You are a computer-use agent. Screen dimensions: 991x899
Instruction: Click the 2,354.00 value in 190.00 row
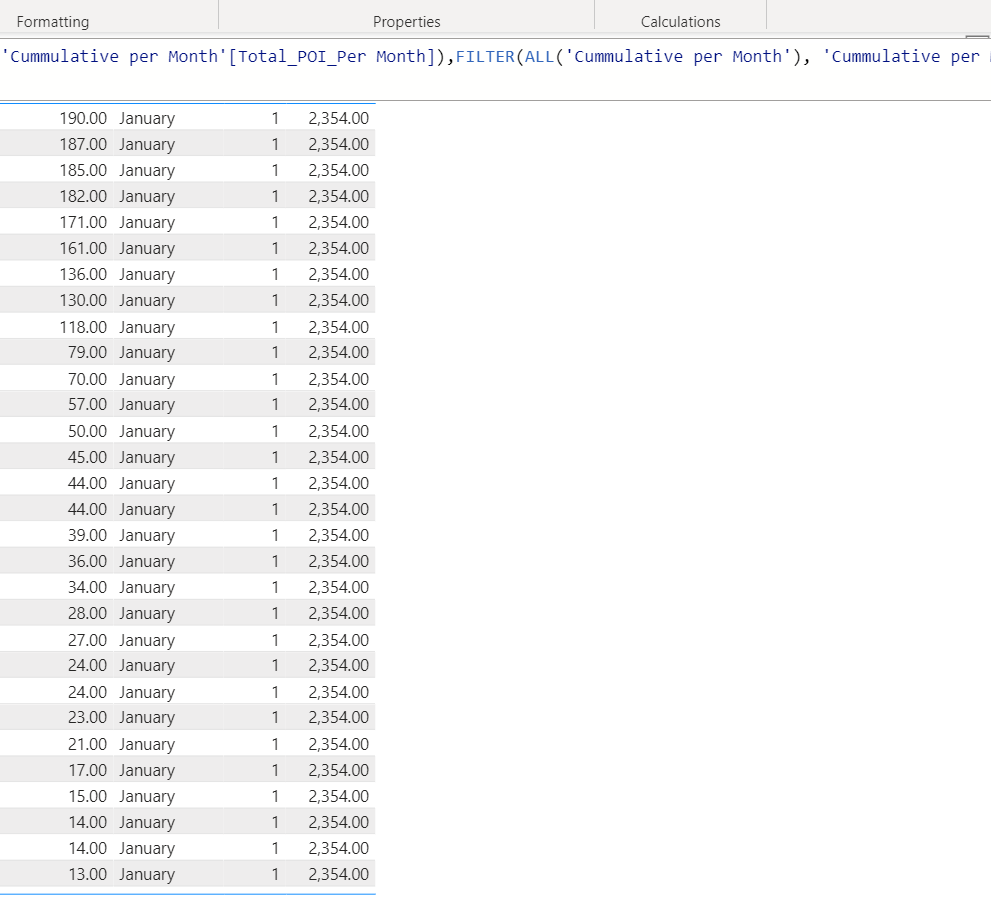click(339, 118)
